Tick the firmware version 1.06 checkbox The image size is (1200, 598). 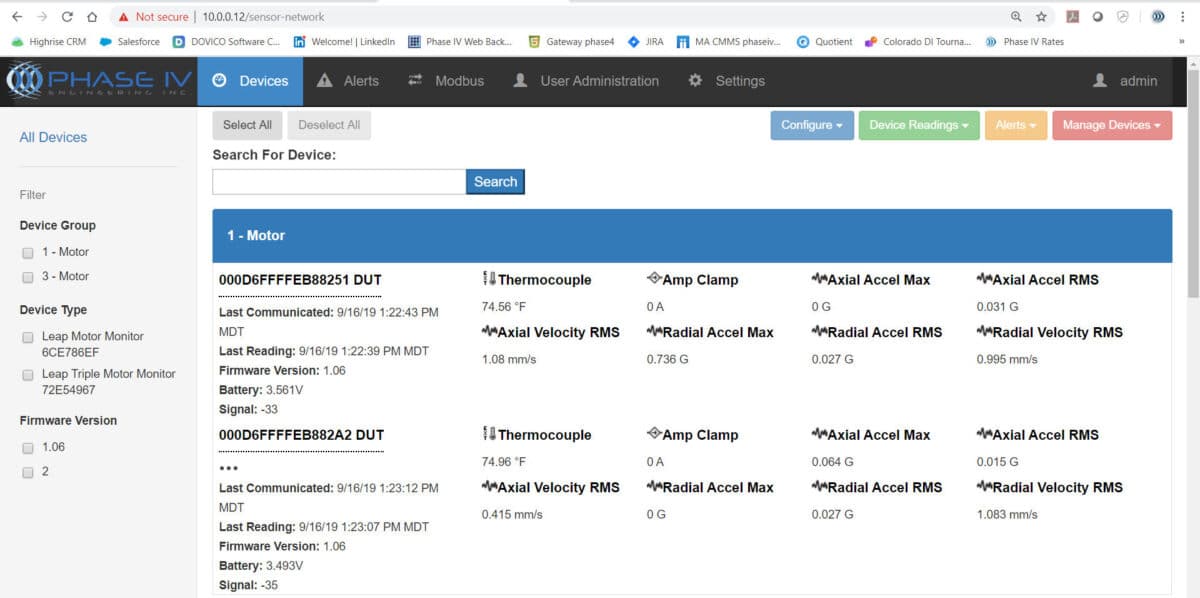pyautogui.click(x=28, y=447)
